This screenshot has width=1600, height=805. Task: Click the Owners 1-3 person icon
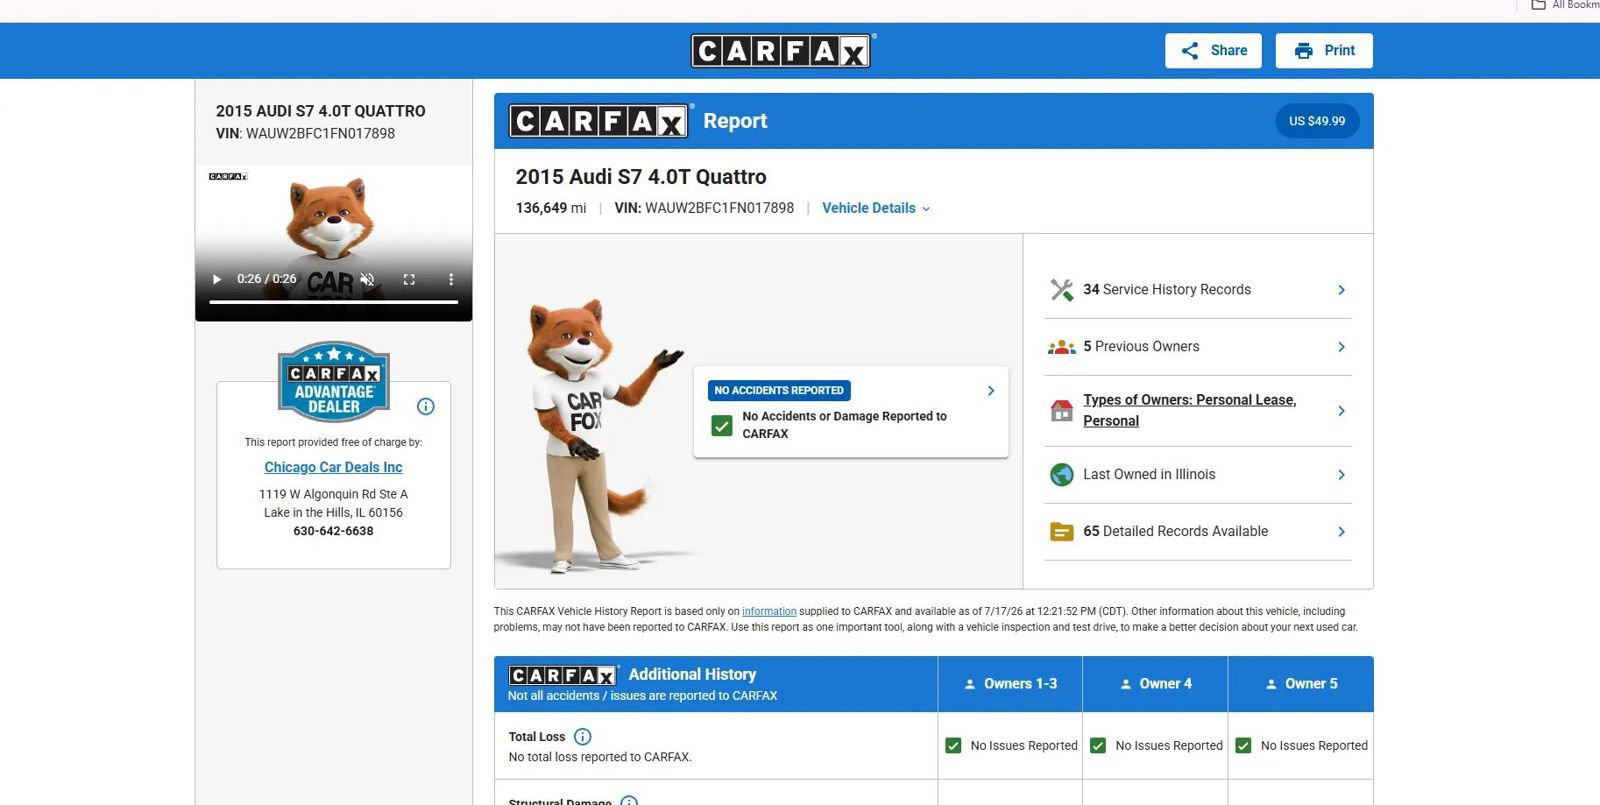969,685
